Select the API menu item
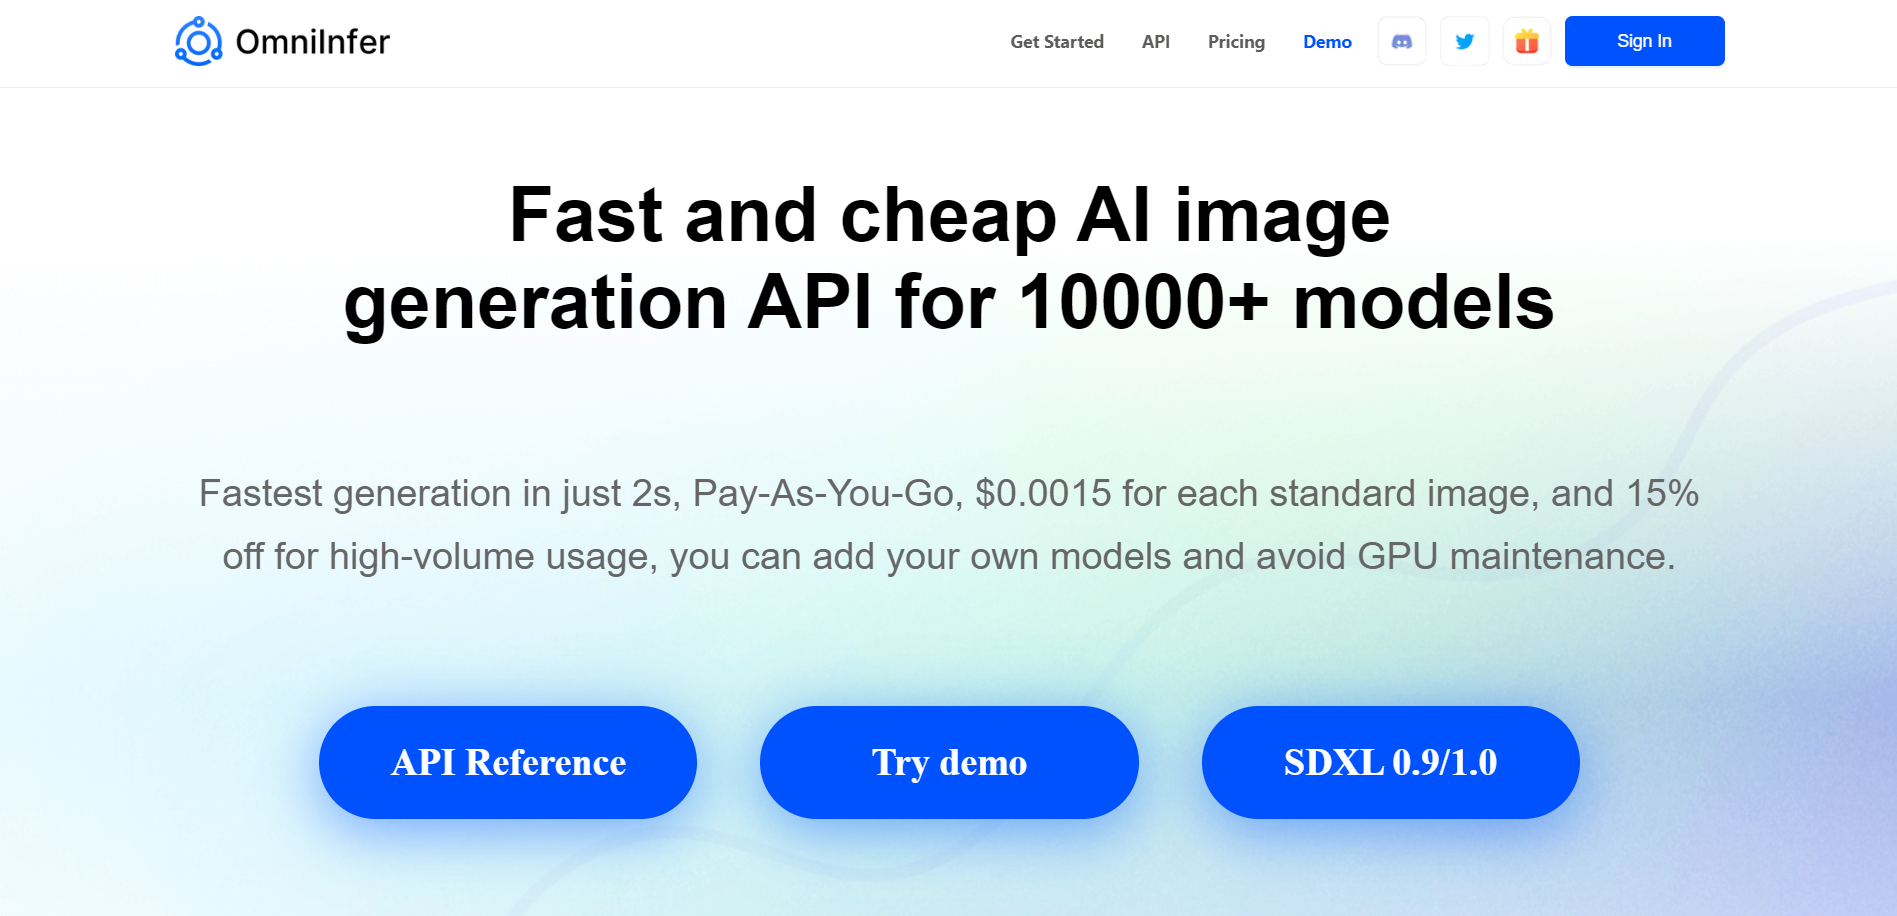Screen dimensions: 1897x916 [x=1155, y=41]
